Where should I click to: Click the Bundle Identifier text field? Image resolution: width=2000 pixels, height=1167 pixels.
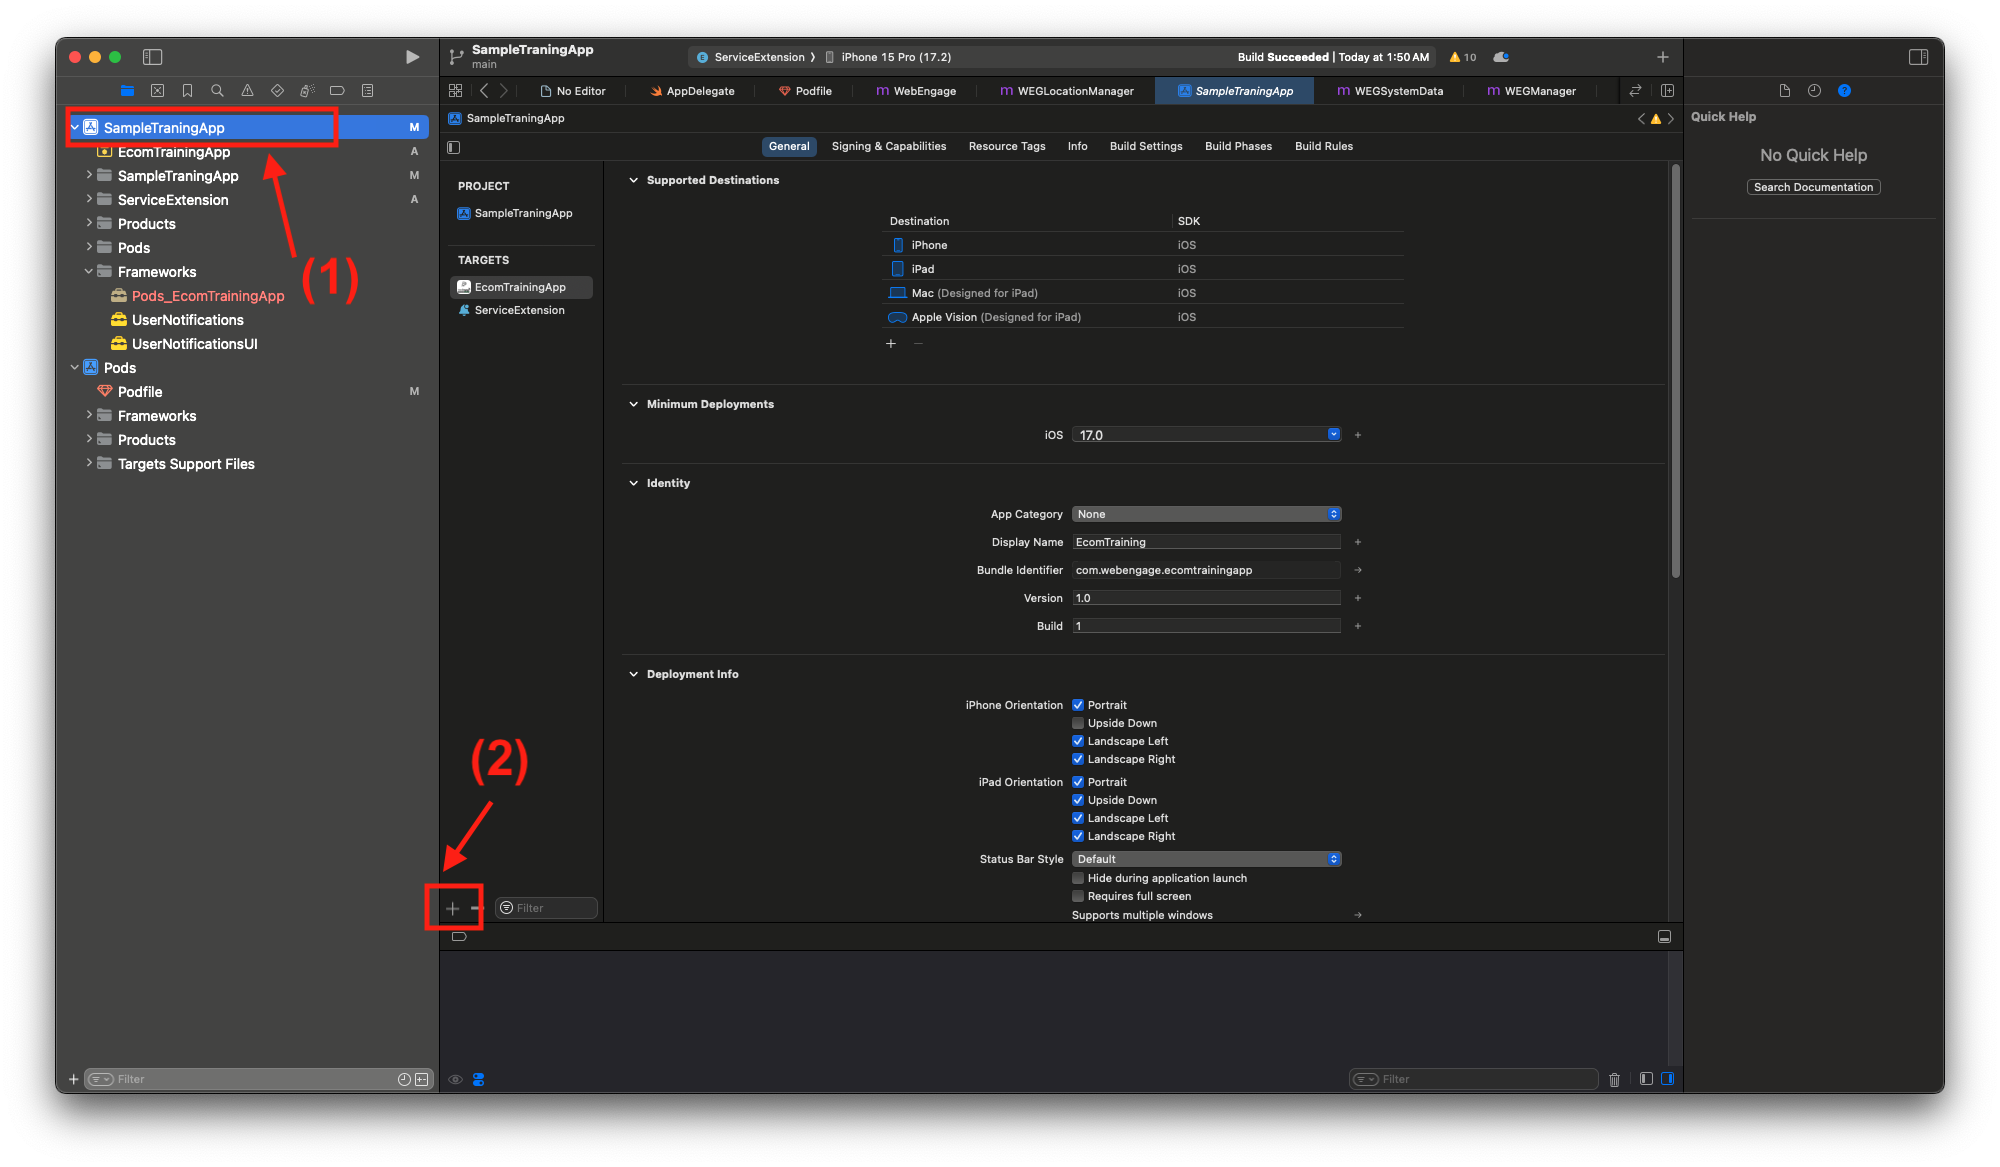click(x=1206, y=570)
